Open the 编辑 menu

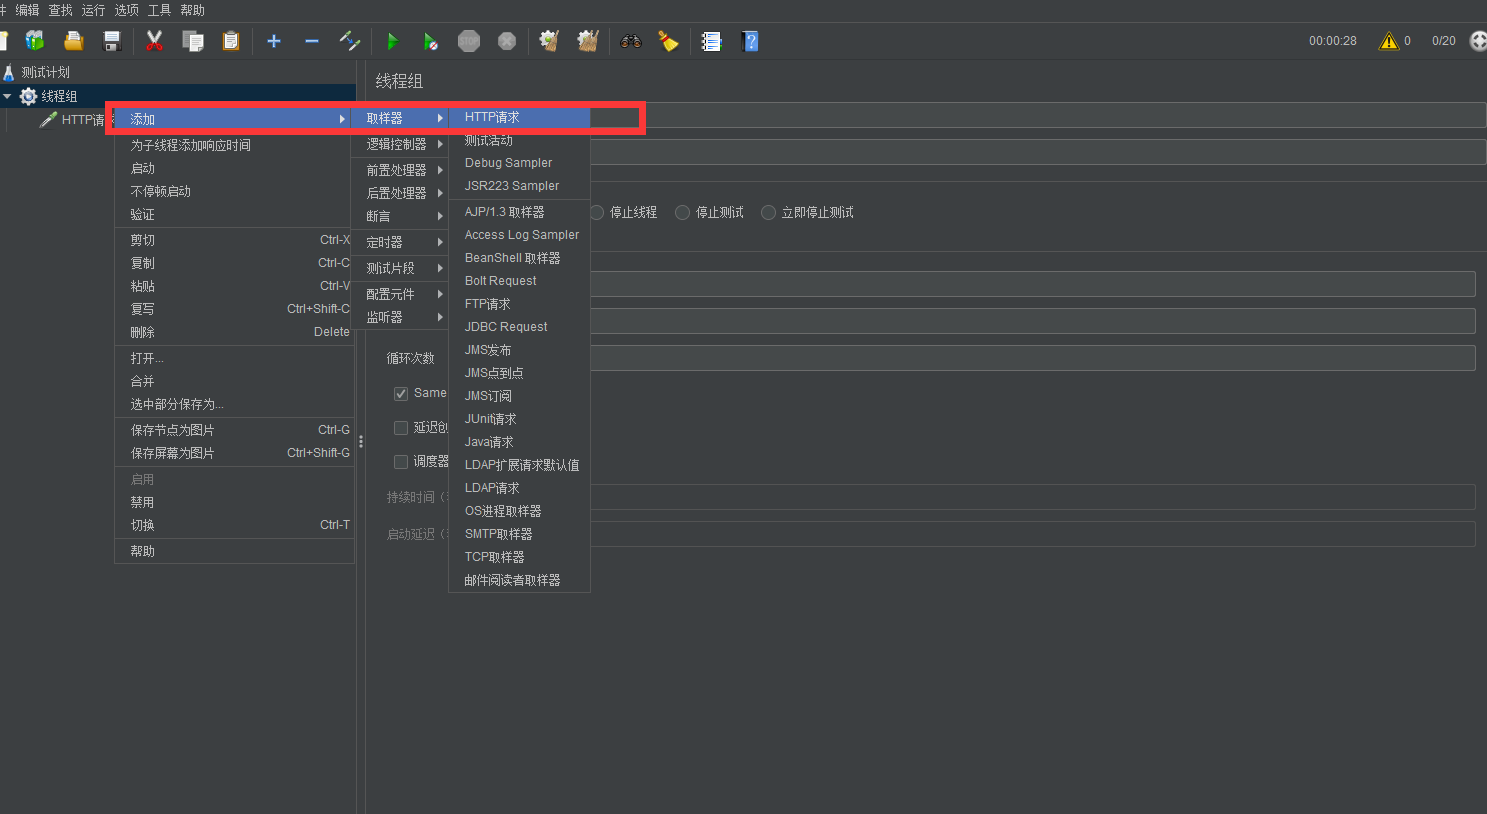(27, 10)
